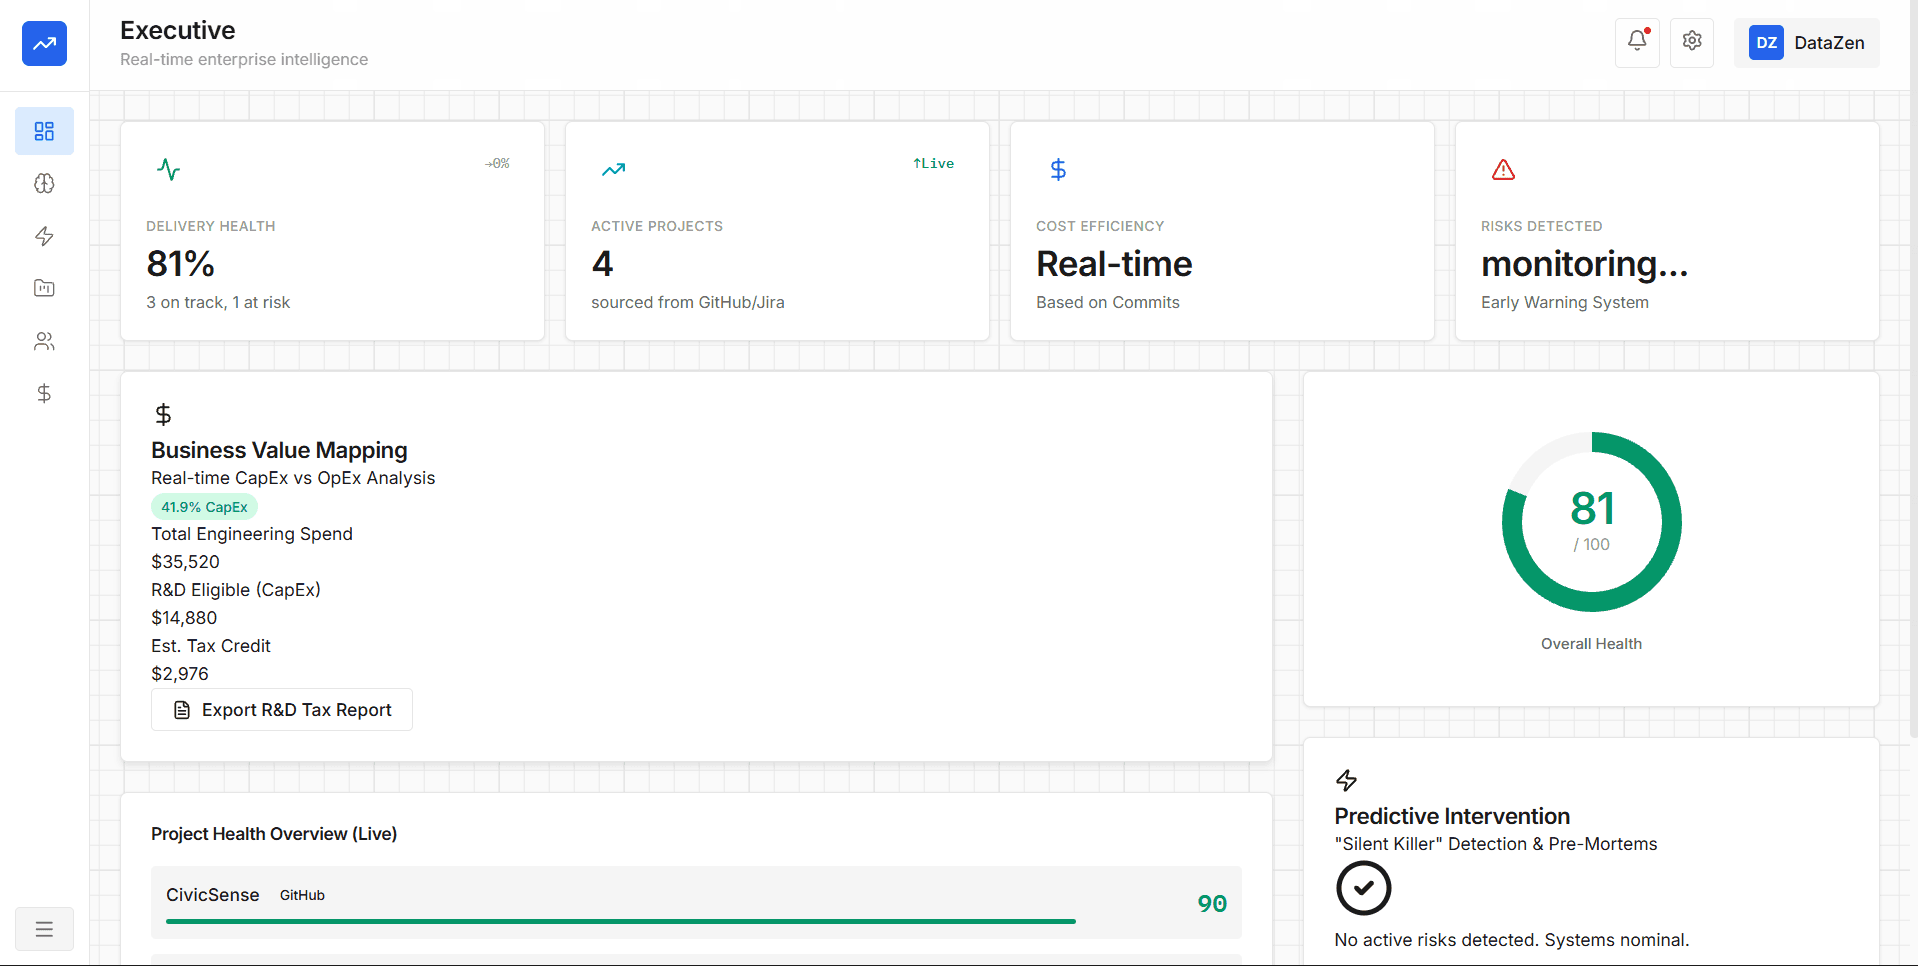
Task: Open the folder kanban sidebar icon
Action: (44, 288)
